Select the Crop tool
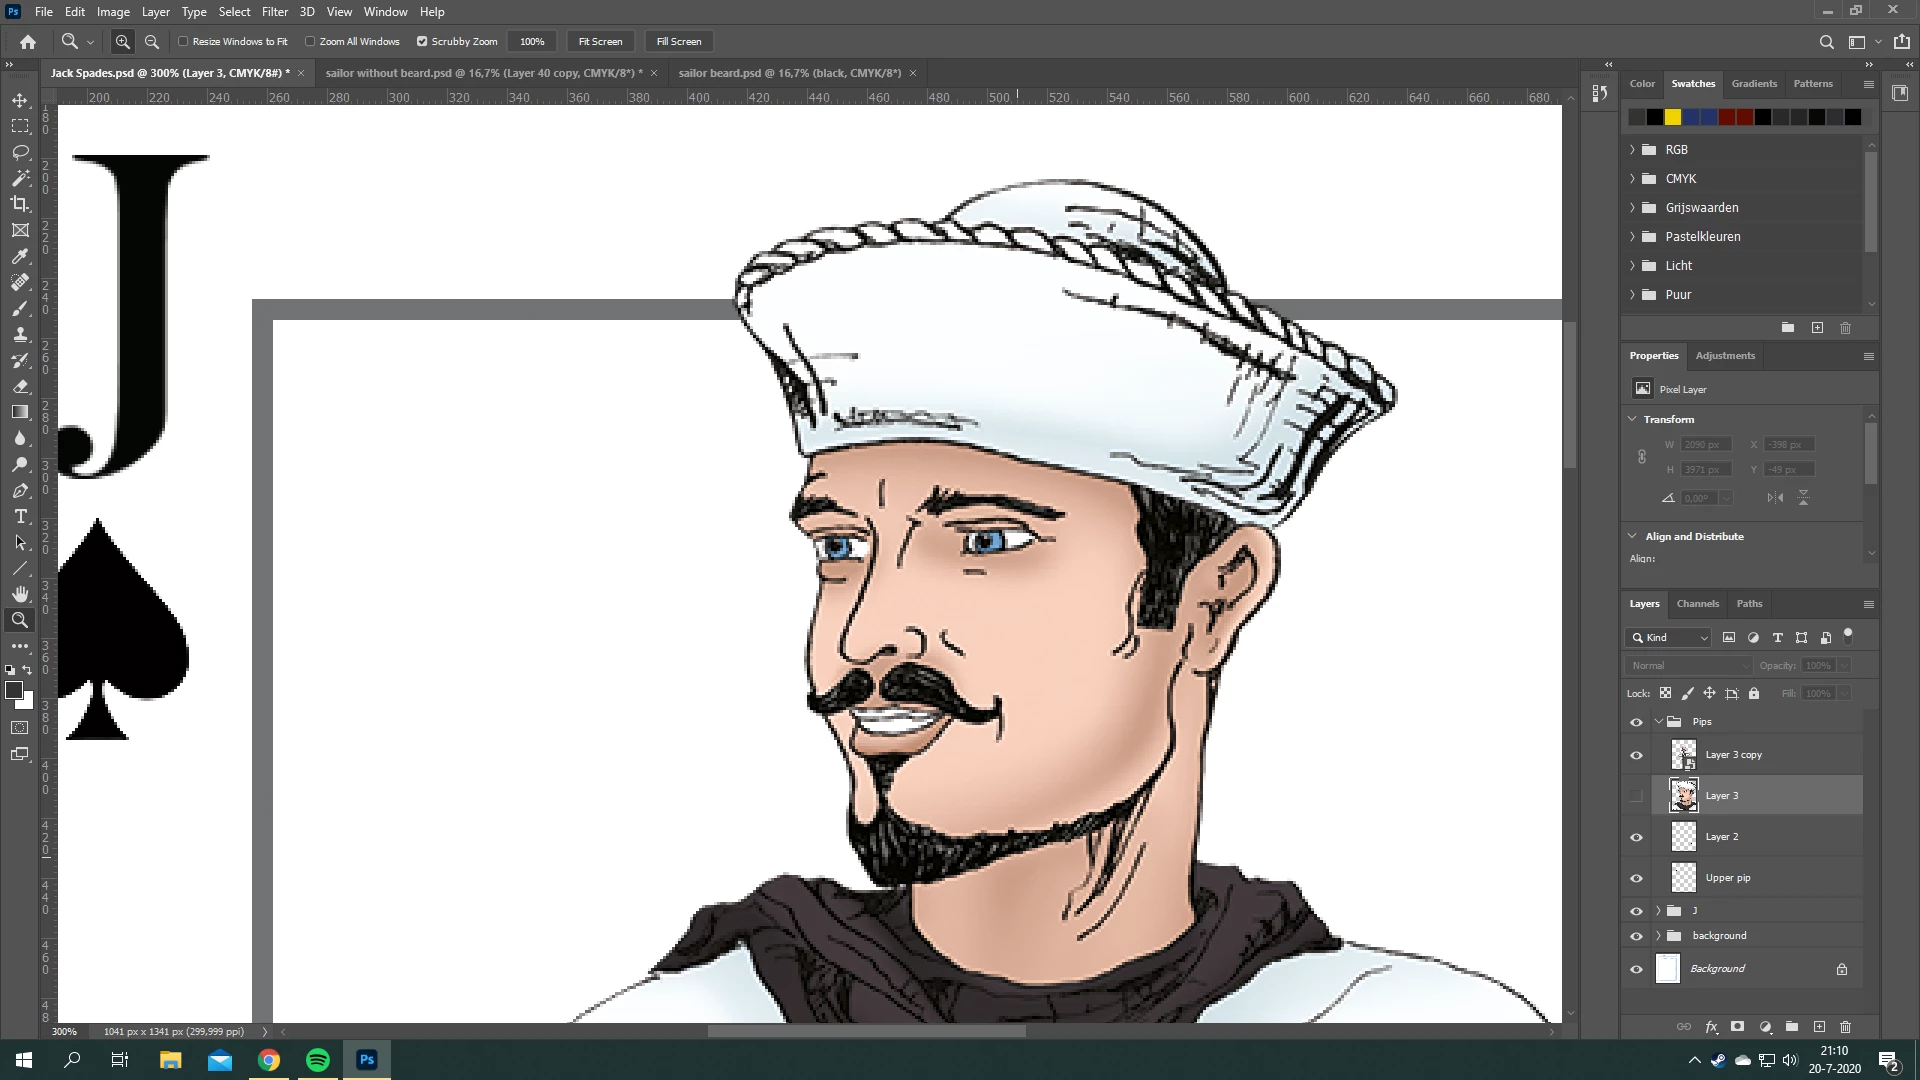Viewport: 1920px width, 1080px height. [x=20, y=204]
